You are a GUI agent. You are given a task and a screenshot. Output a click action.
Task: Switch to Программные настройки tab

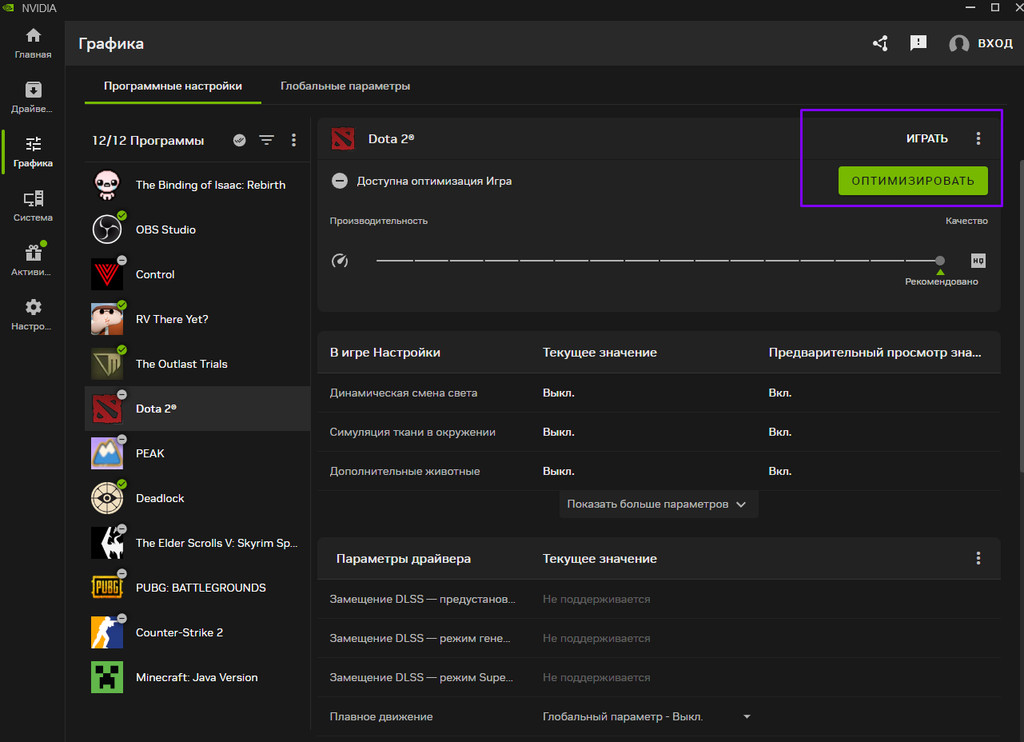click(x=173, y=86)
